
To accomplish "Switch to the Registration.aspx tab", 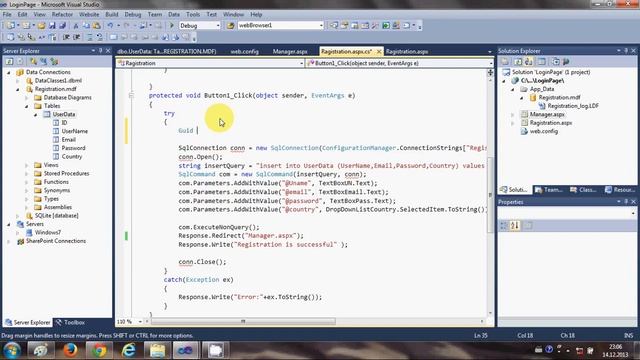I will (x=407, y=51).
